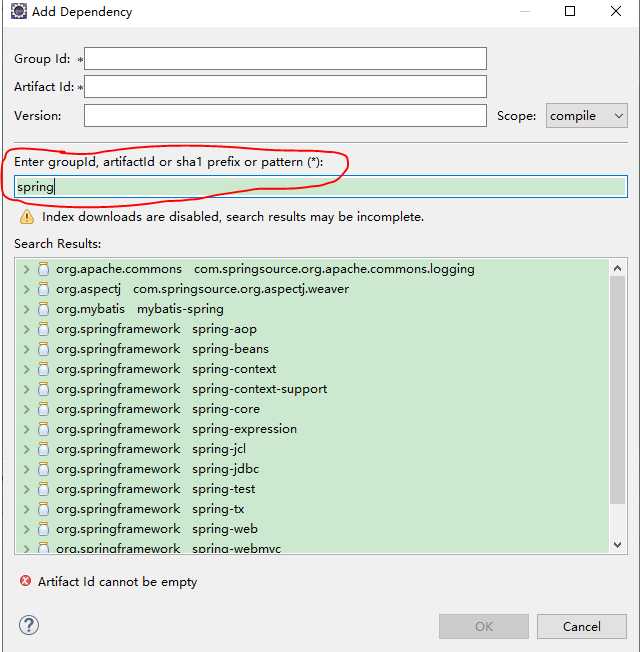The height and width of the screenshot is (652, 640).
Task: Select the mybatis-spring artifact text
Action: (180, 309)
